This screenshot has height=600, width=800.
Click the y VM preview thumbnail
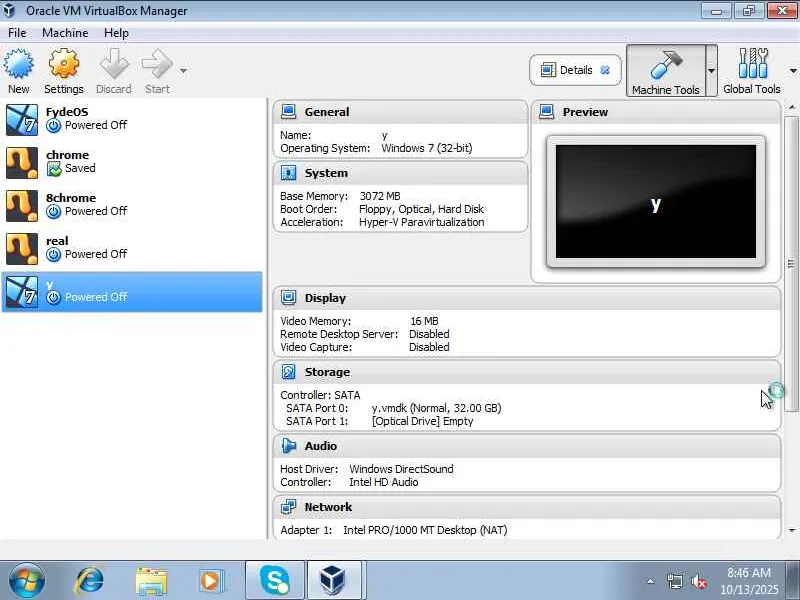pos(656,202)
